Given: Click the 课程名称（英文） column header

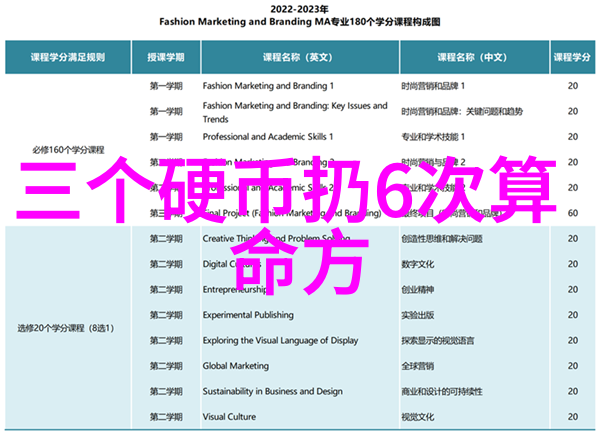Looking at the screenshot, I should point(298,57).
